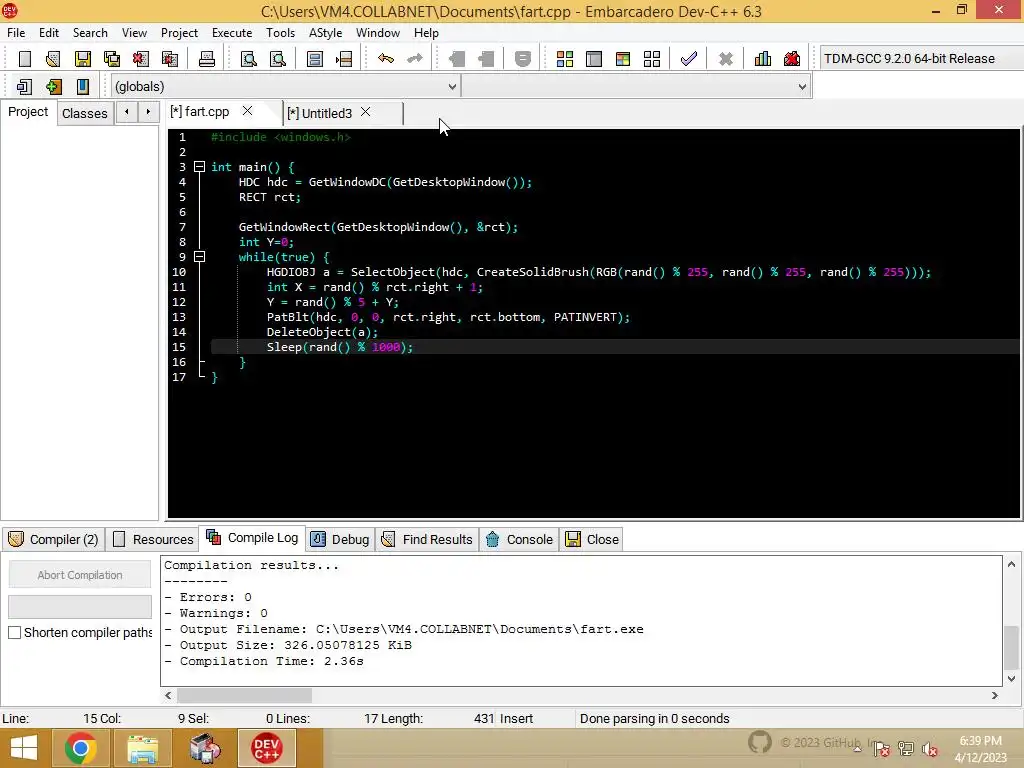Close the fart.cpp tab with its X

pyautogui.click(x=248, y=111)
